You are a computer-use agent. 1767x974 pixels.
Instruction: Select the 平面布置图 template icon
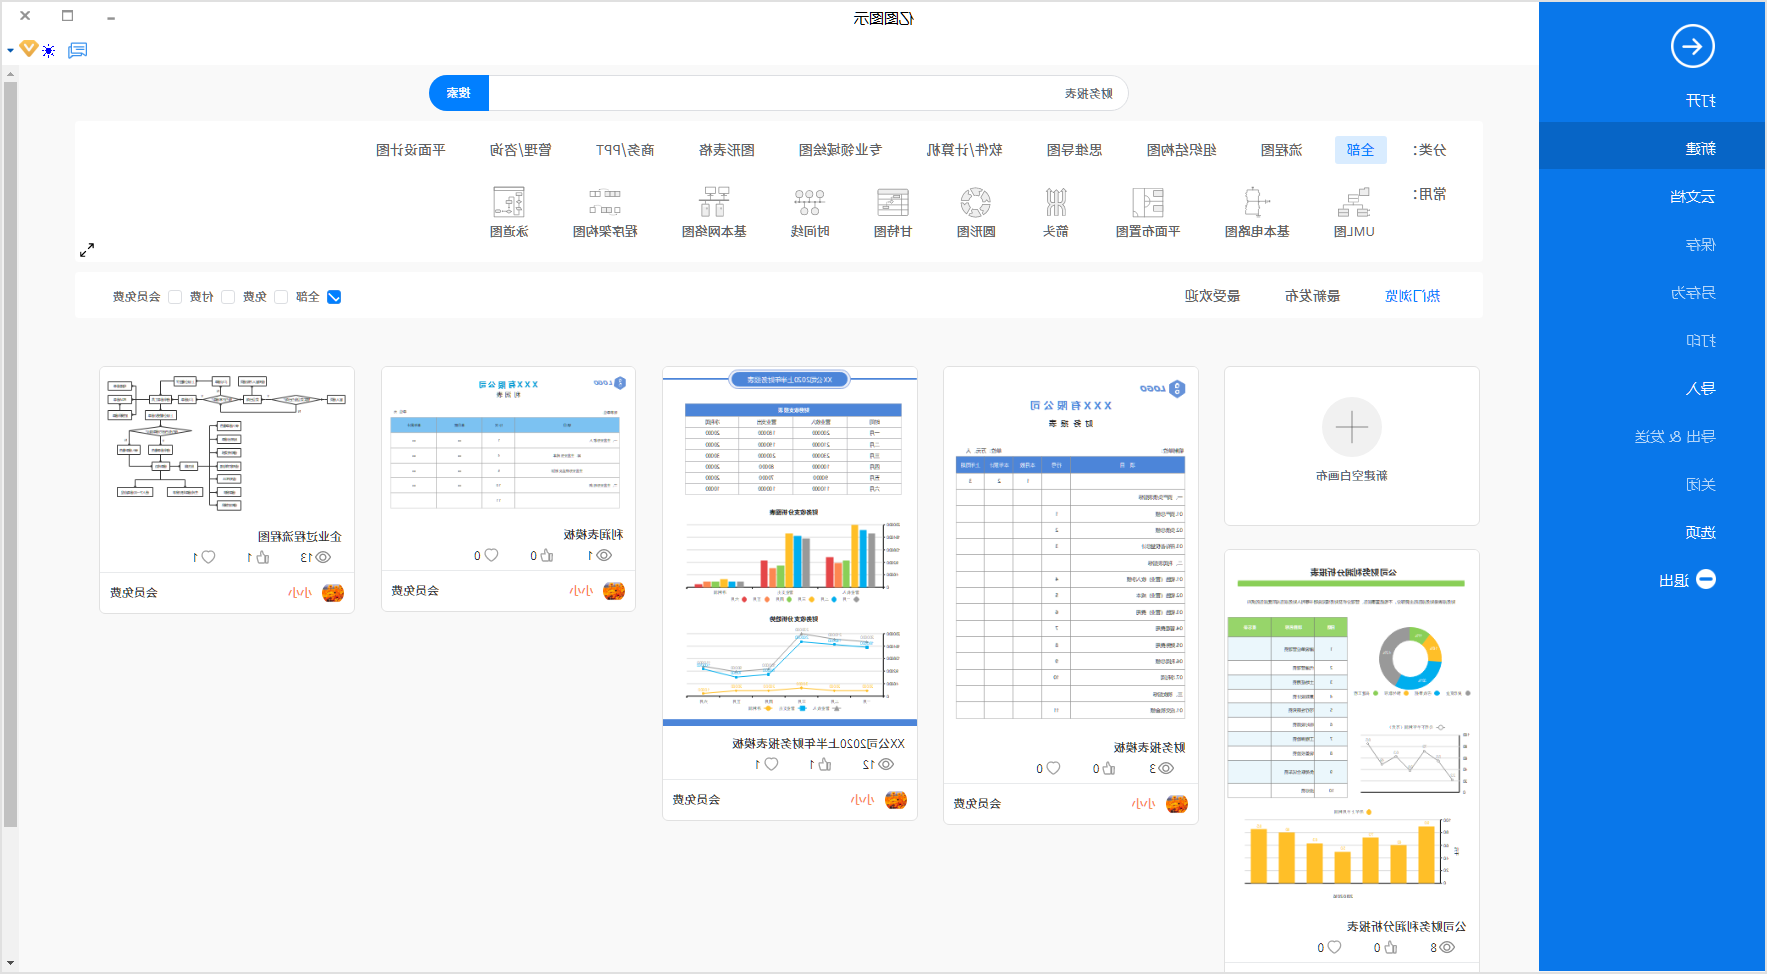coord(1148,203)
